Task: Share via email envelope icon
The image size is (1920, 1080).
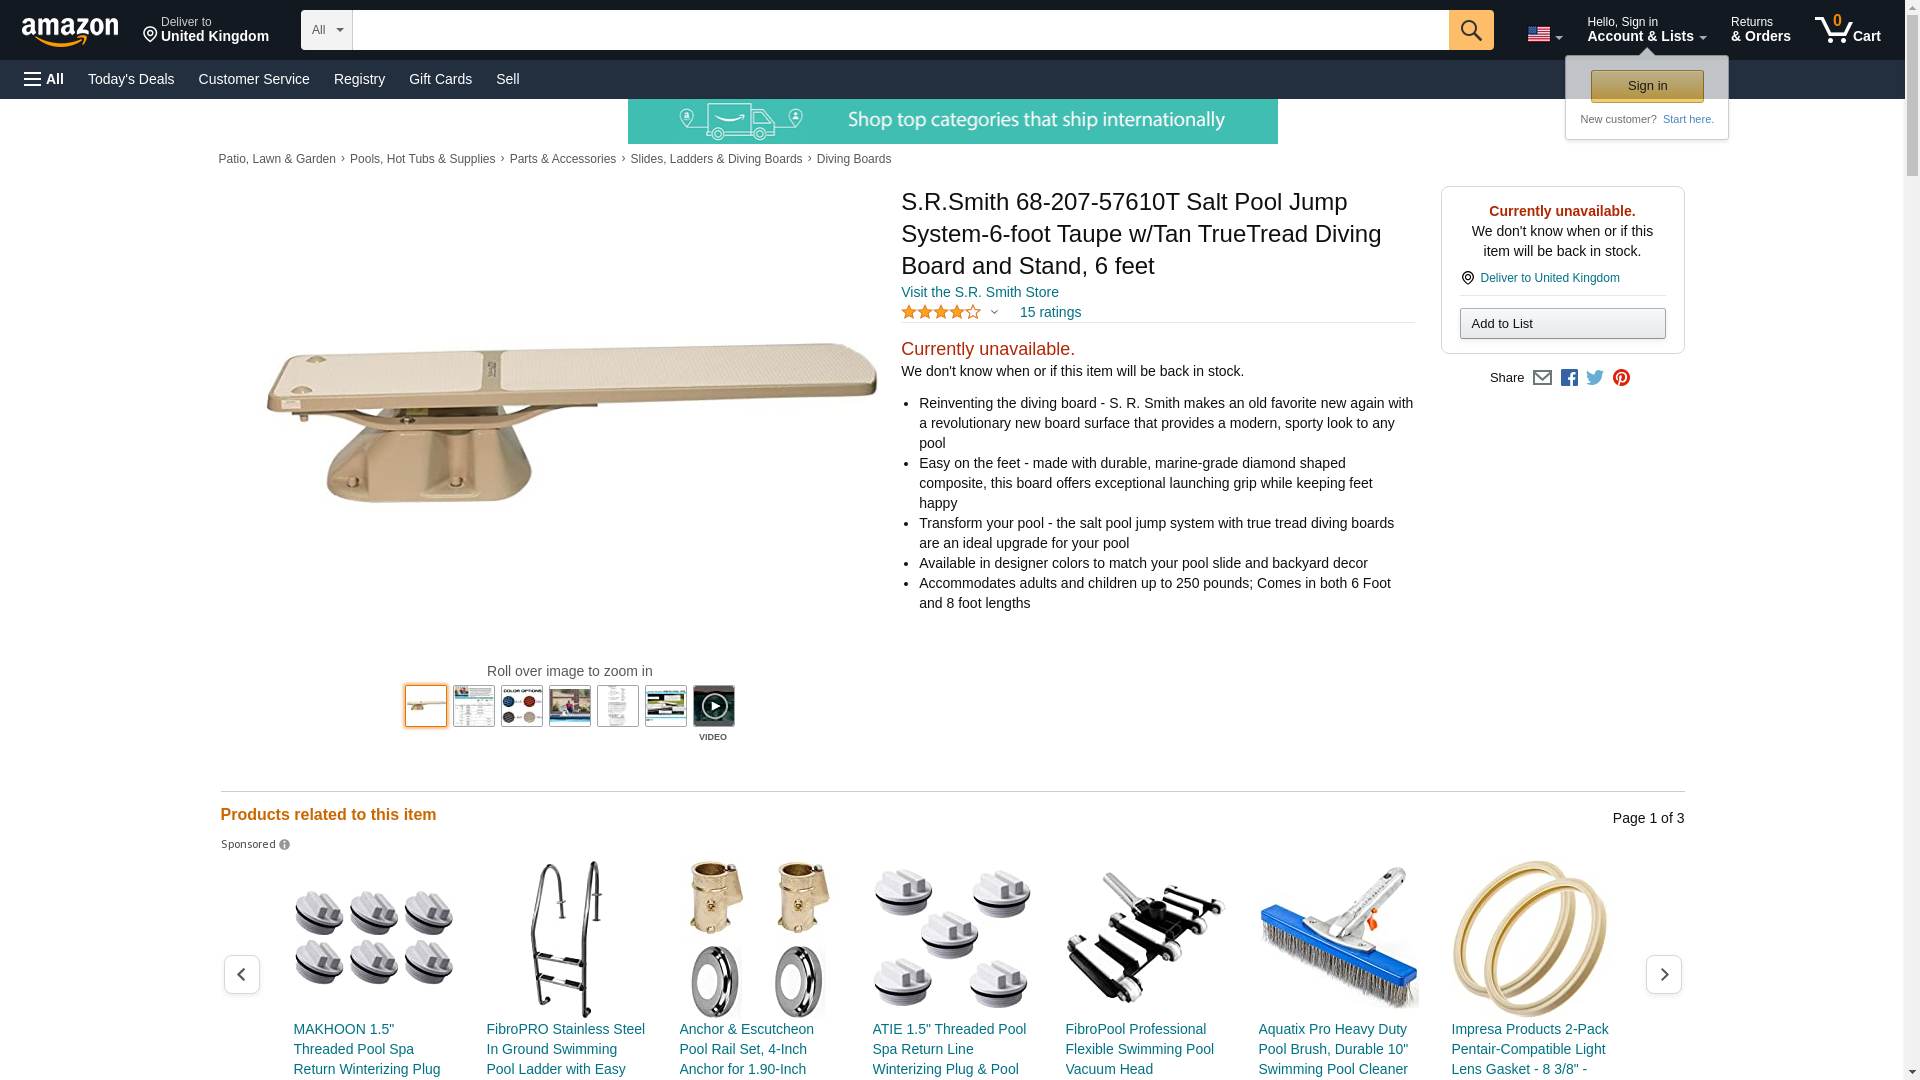Action: click(1542, 378)
